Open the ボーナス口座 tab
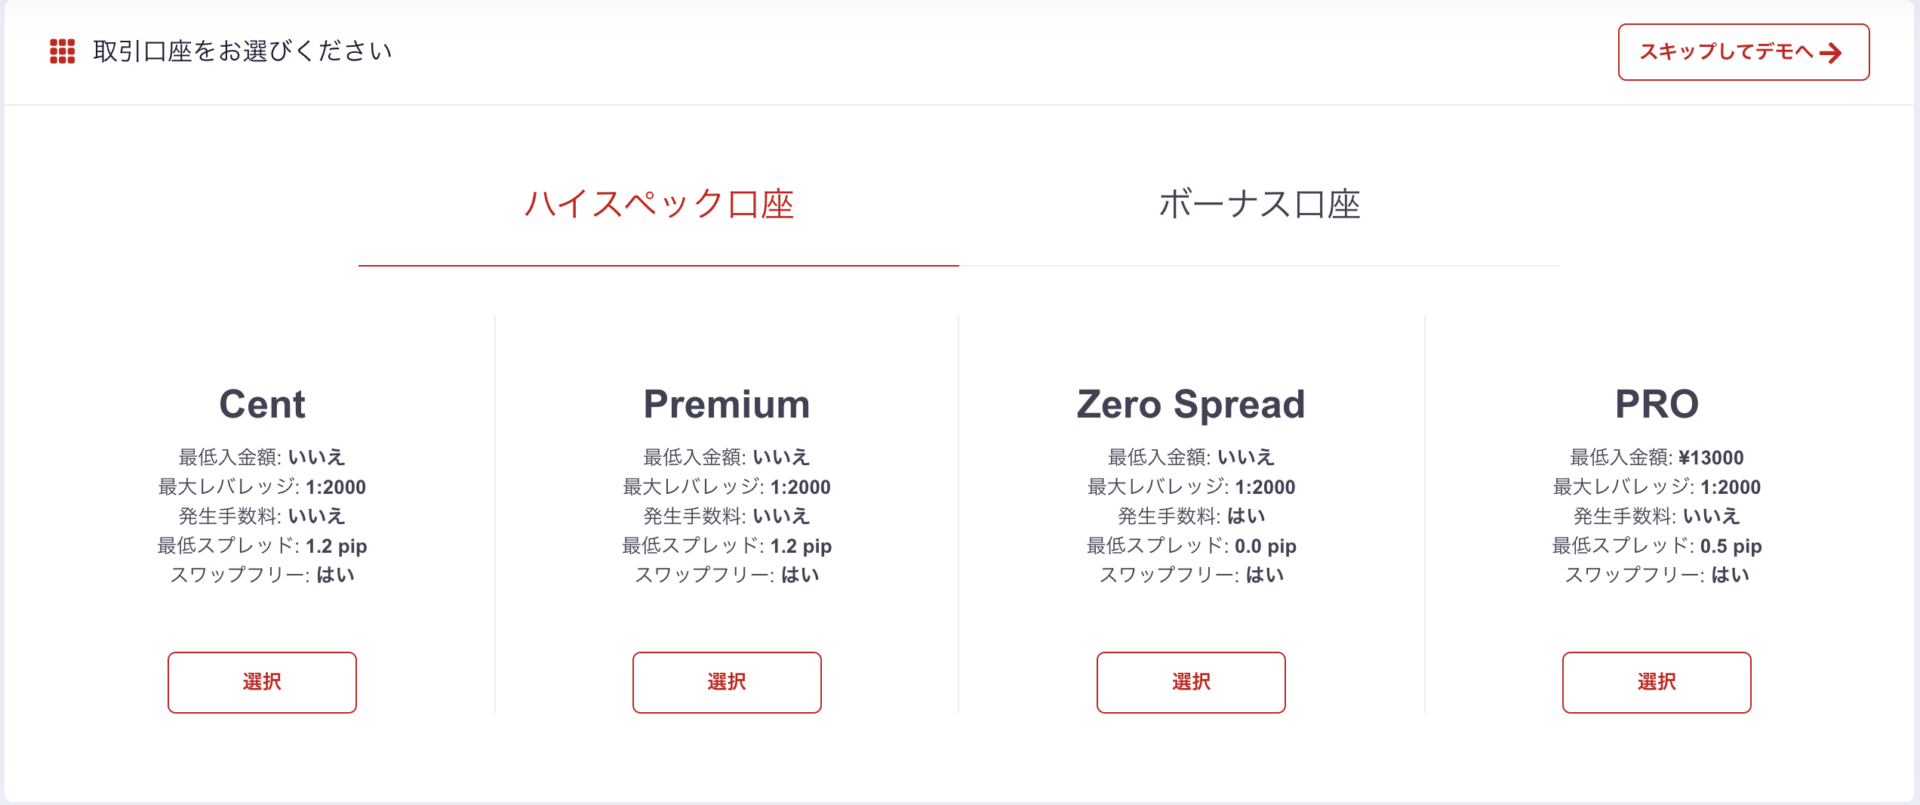1920x805 pixels. coord(1259,205)
